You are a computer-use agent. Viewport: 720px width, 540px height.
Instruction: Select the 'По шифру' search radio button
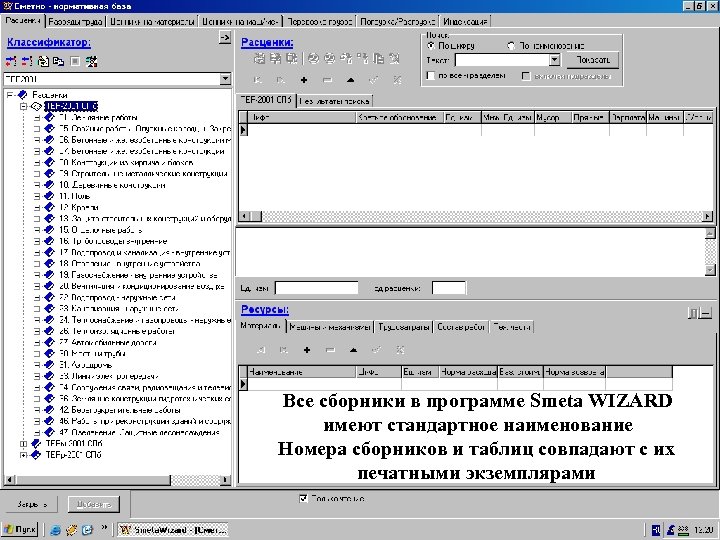click(x=431, y=46)
